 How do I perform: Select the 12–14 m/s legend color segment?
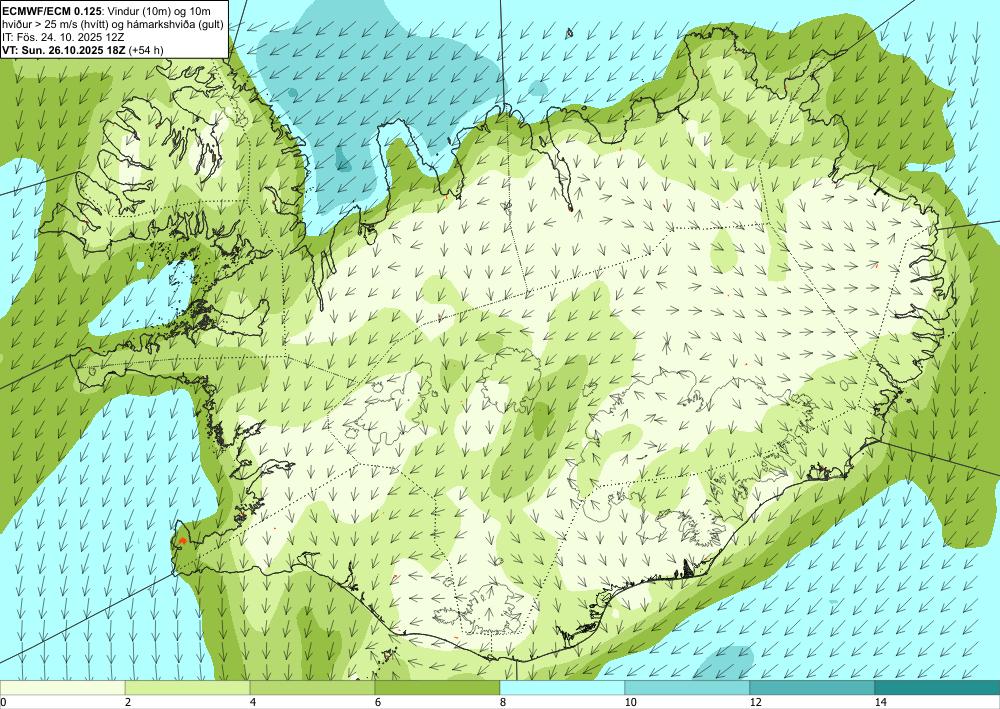pos(812,687)
